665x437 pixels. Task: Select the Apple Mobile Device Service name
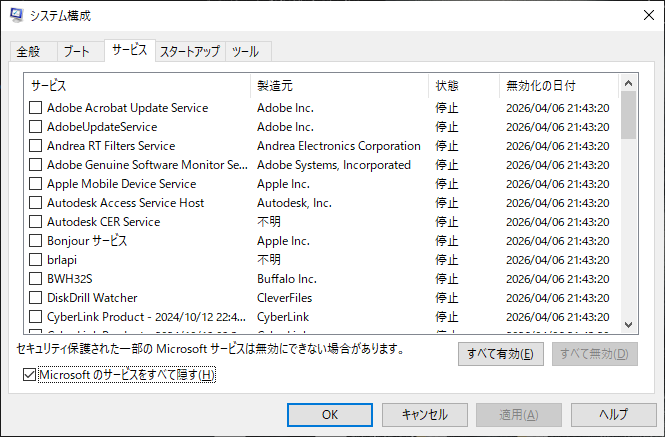pos(122,184)
